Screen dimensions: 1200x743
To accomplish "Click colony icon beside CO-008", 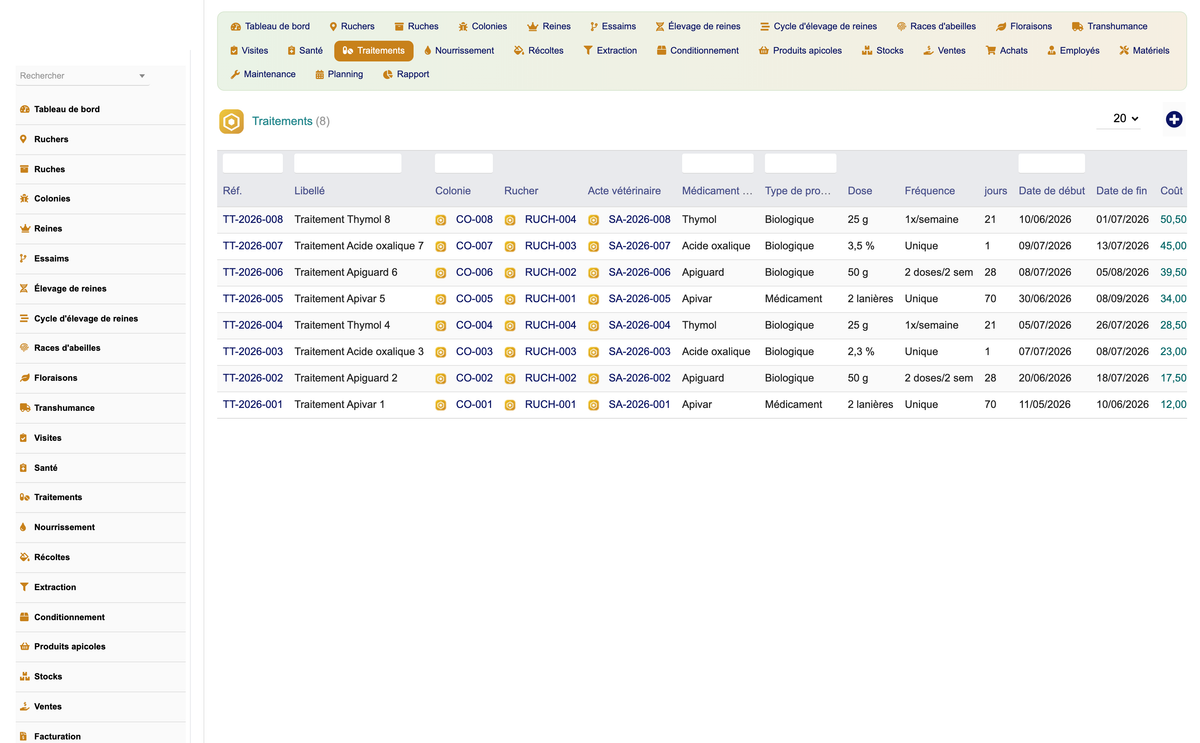I will (441, 220).
